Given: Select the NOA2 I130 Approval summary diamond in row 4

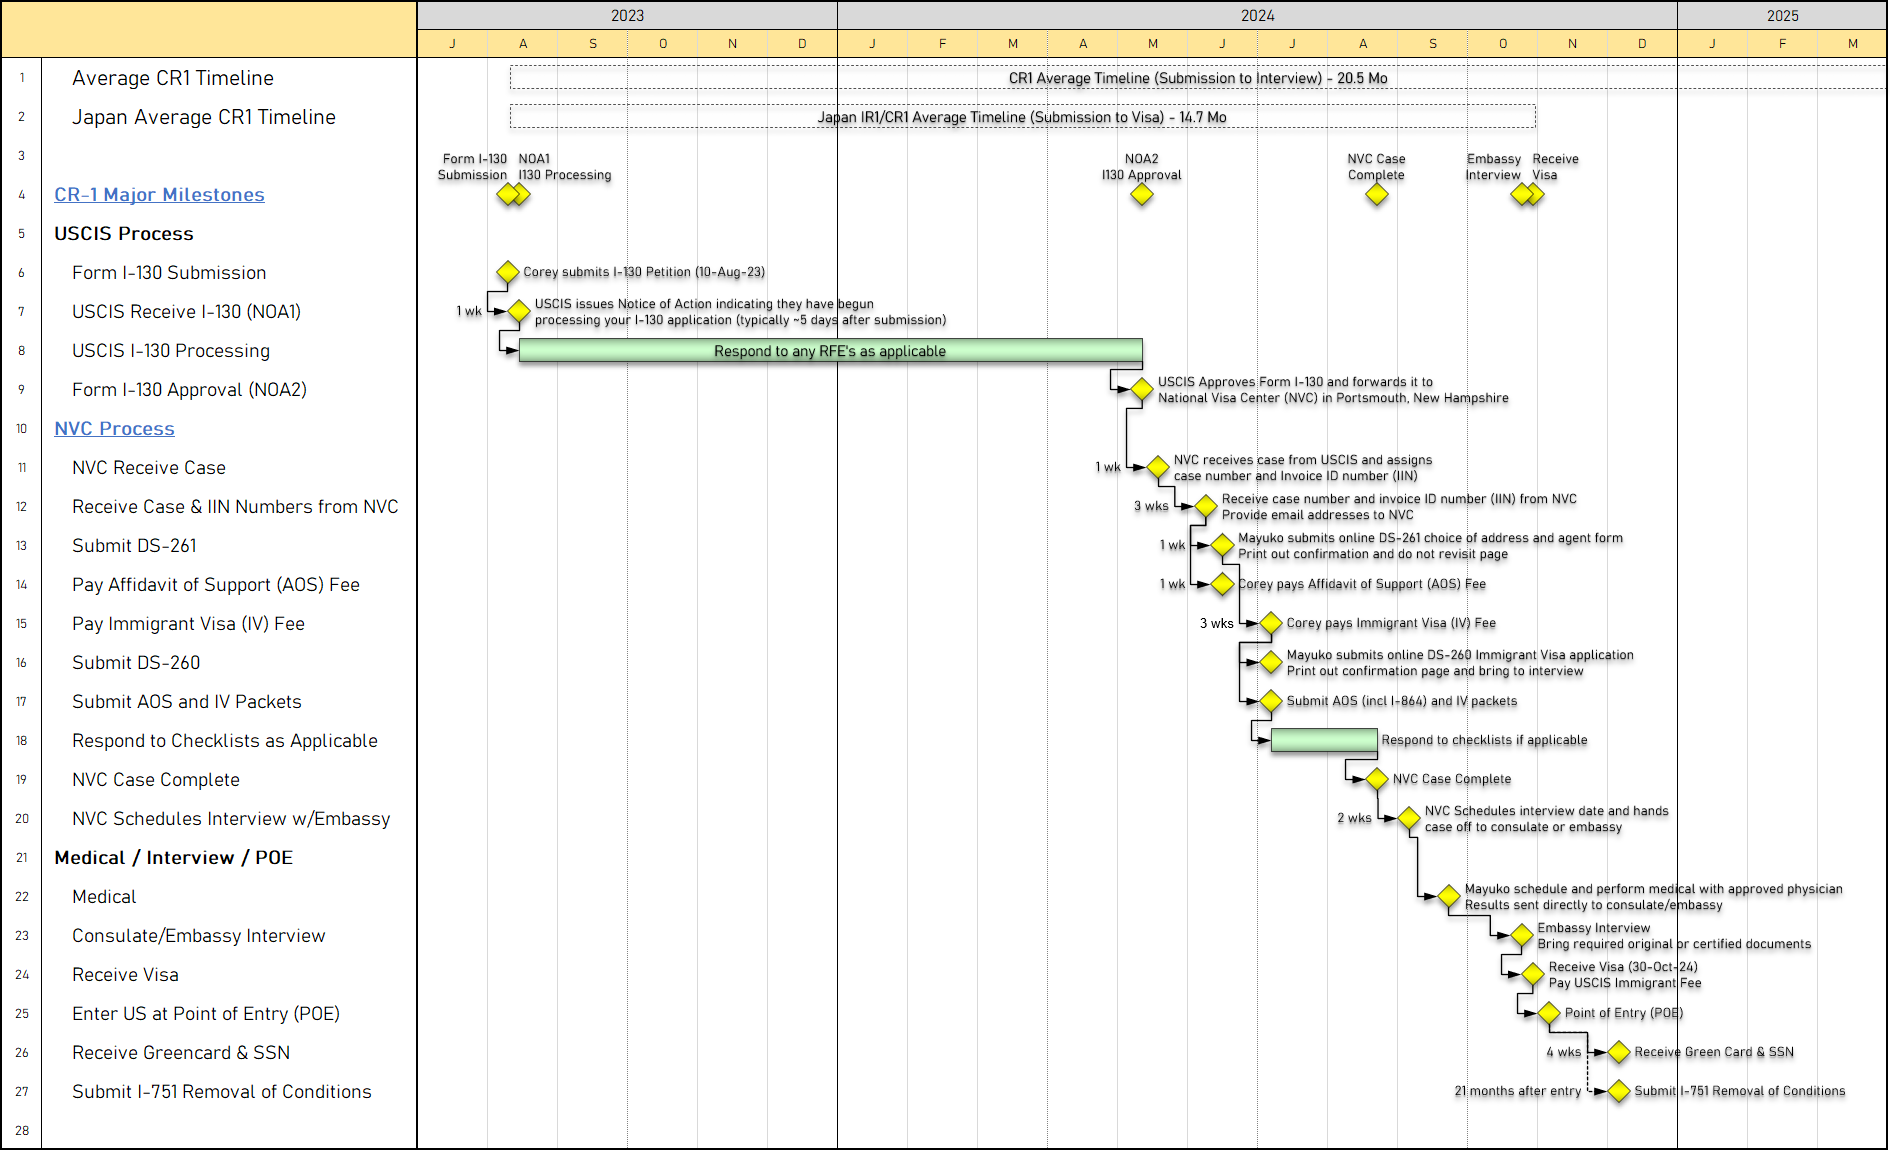Looking at the screenshot, I should pos(1142,195).
